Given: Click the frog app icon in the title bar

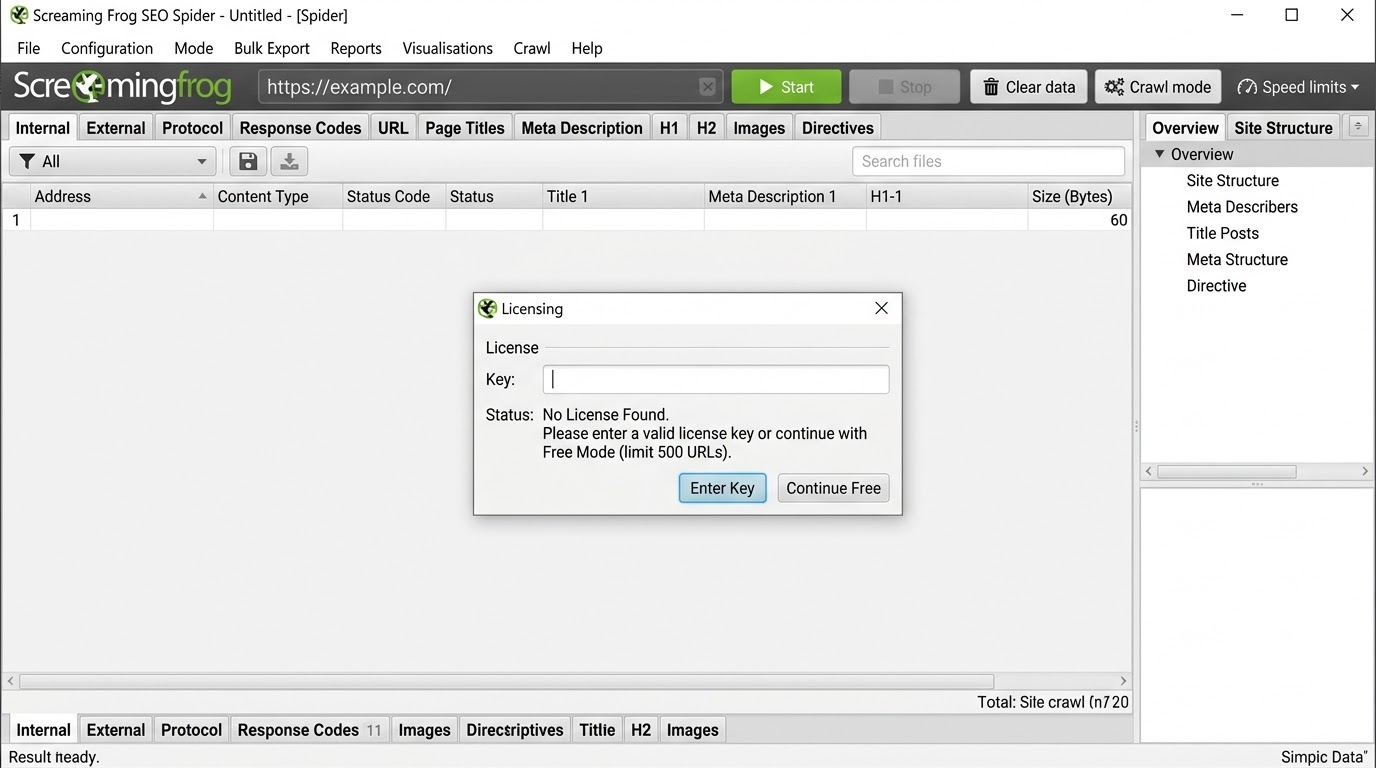Looking at the screenshot, I should (x=19, y=15).
